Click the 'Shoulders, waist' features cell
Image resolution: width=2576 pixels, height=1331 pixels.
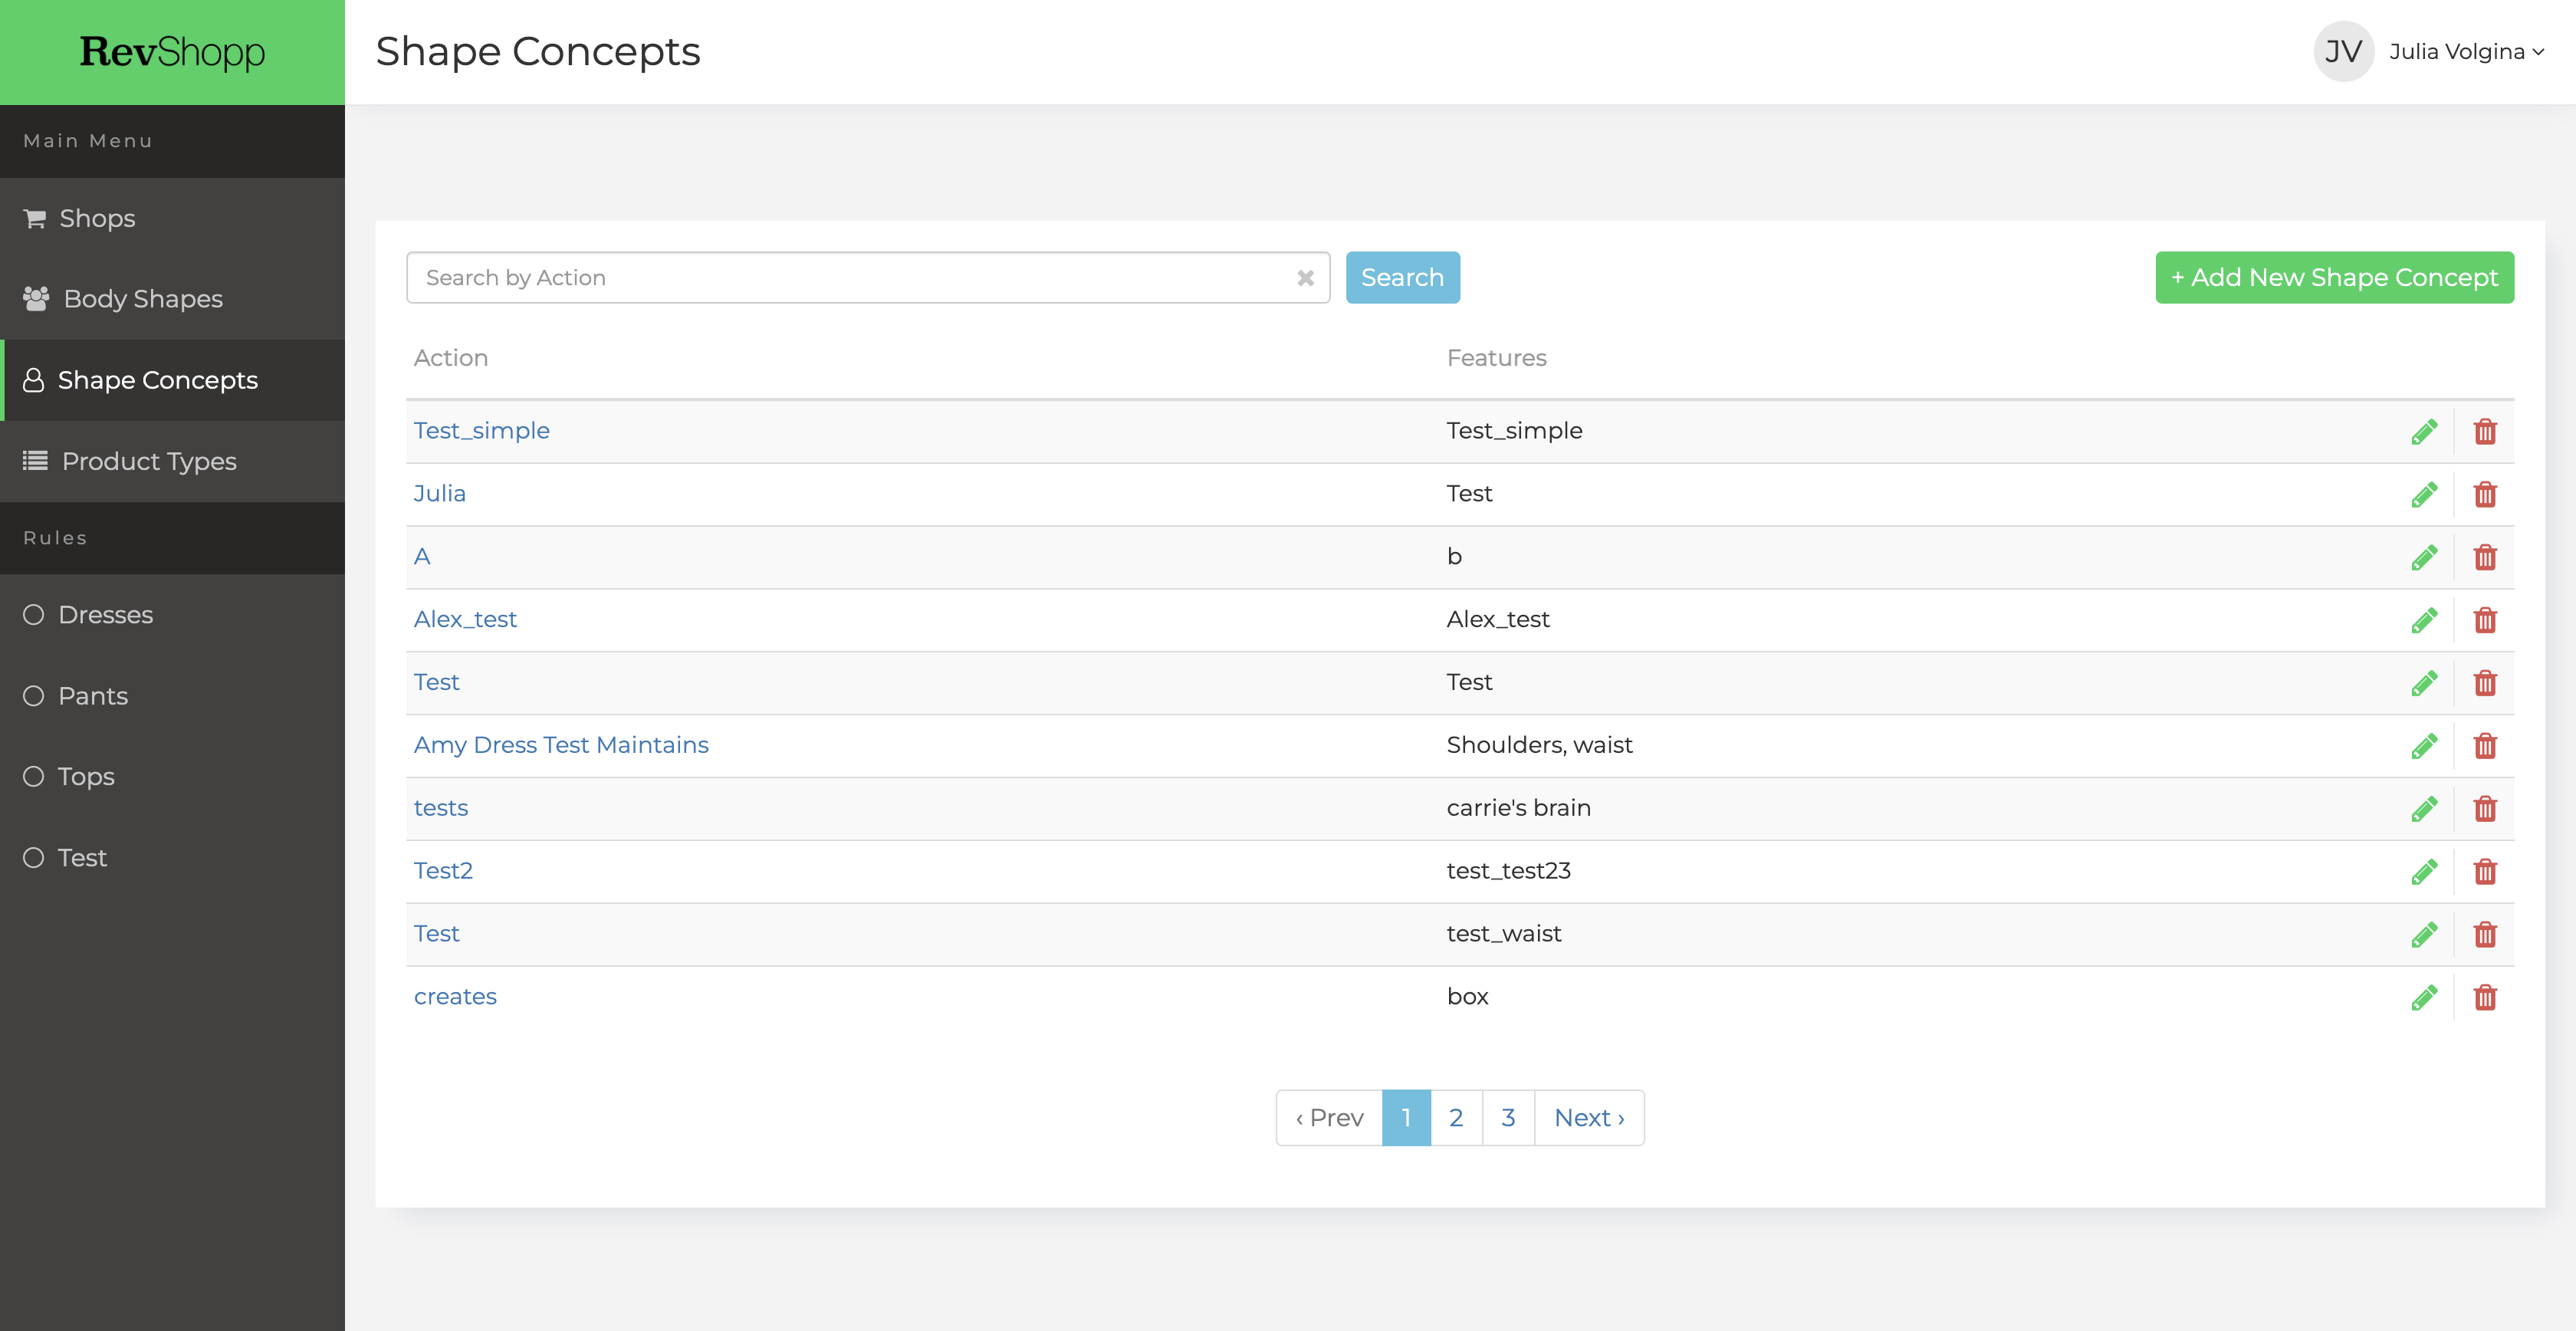pyautogui.click(x=1539, y=745)
